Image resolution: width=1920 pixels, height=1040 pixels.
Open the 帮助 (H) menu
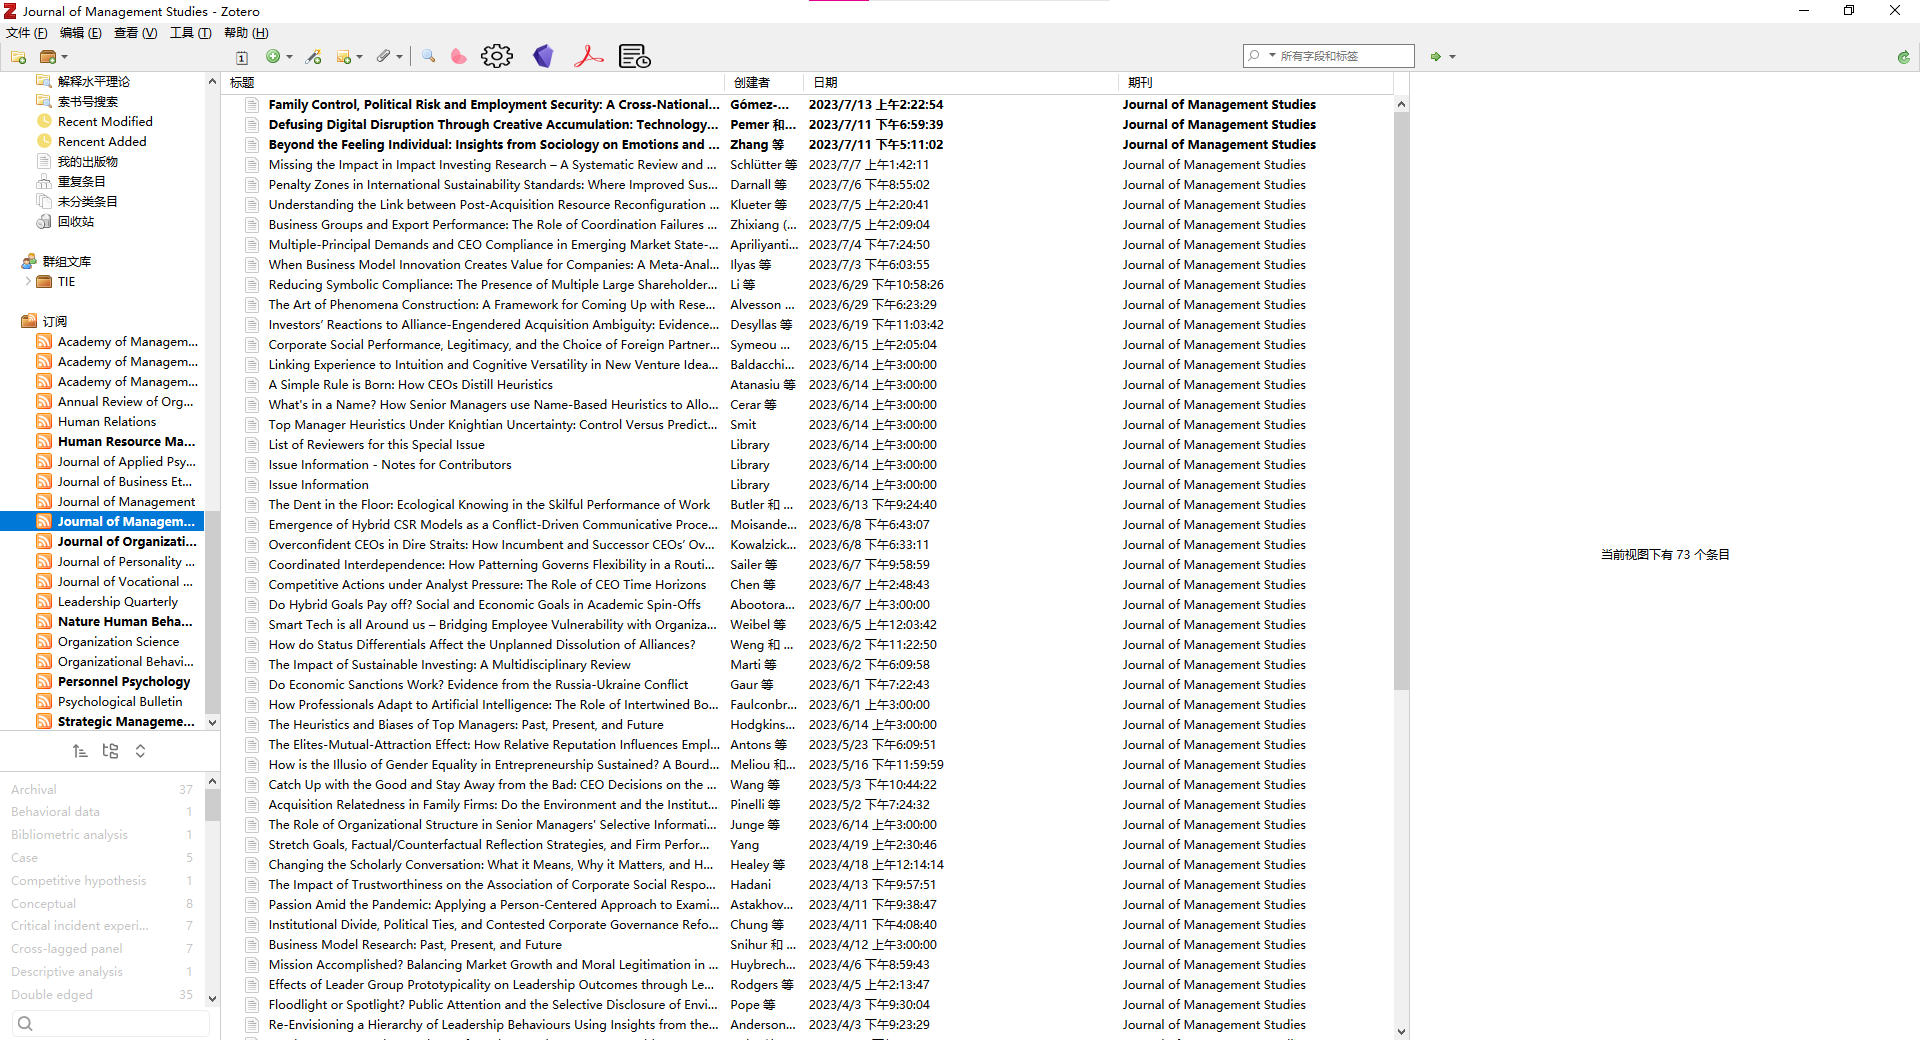246,33
